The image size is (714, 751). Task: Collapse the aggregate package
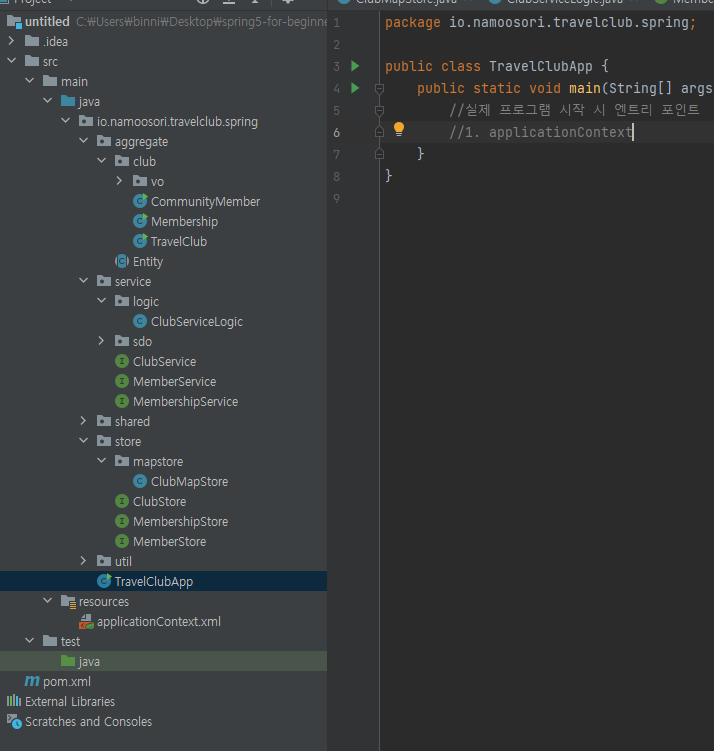(x=83, y=141)
